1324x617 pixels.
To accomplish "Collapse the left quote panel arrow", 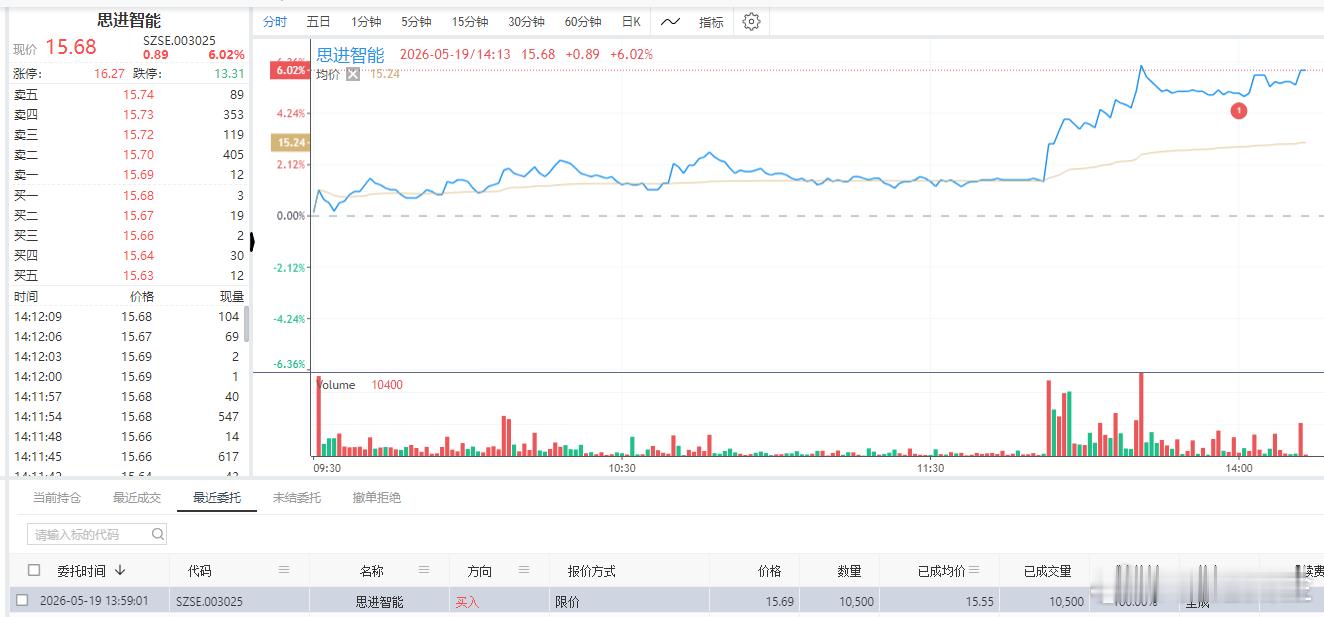I will point(252,241).
